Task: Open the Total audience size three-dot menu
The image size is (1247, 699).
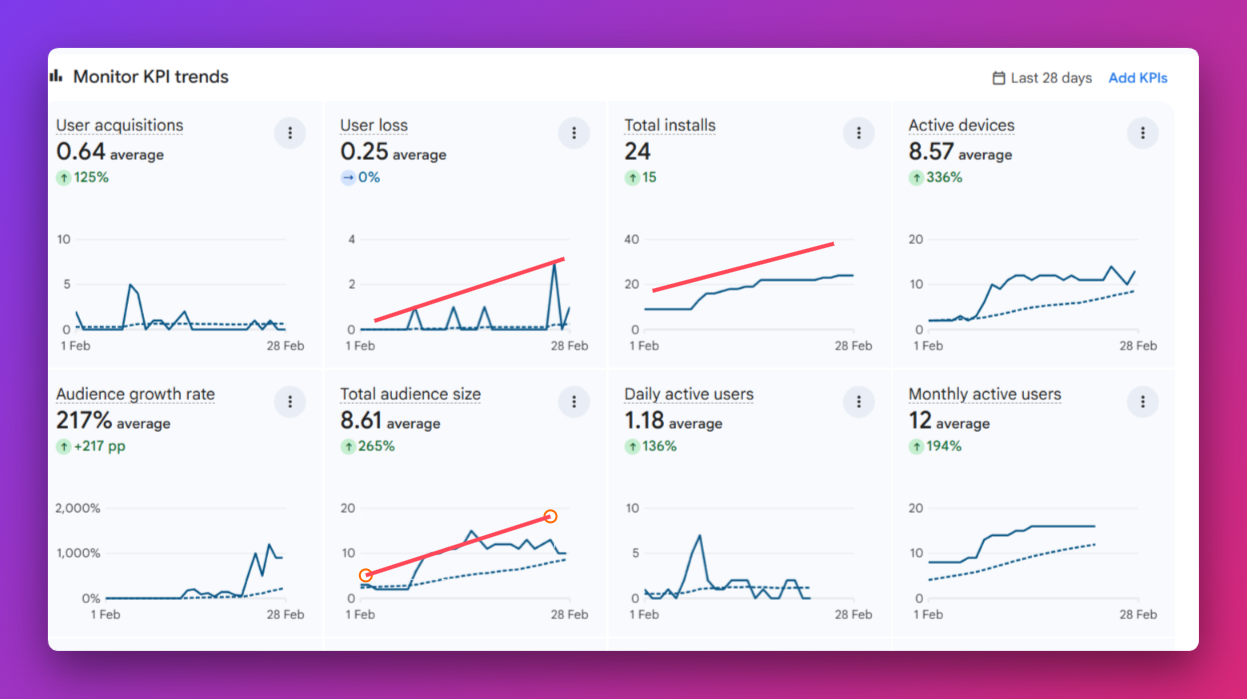Action: (574, 402)
